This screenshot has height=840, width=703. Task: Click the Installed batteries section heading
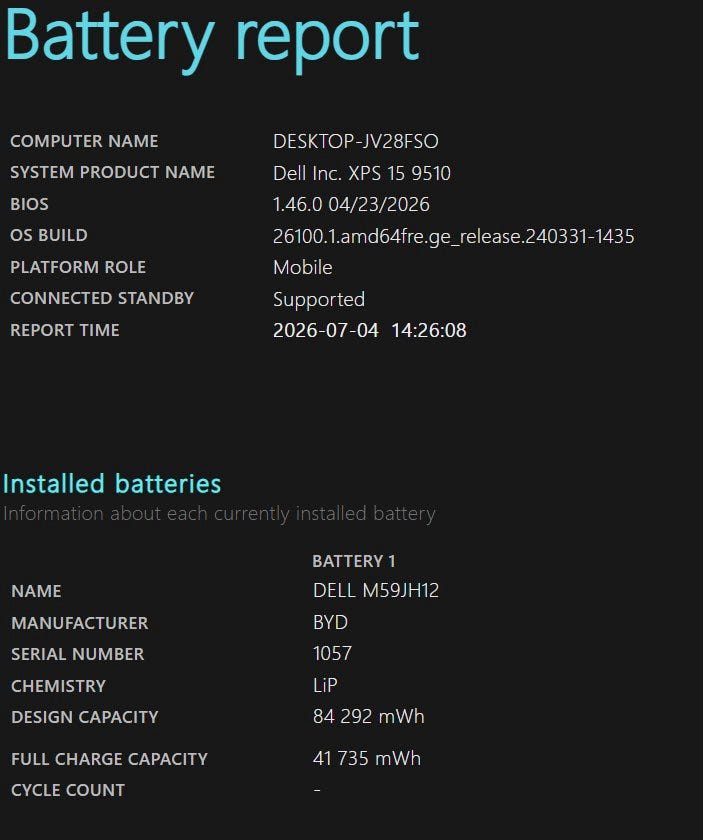point(112,484)
